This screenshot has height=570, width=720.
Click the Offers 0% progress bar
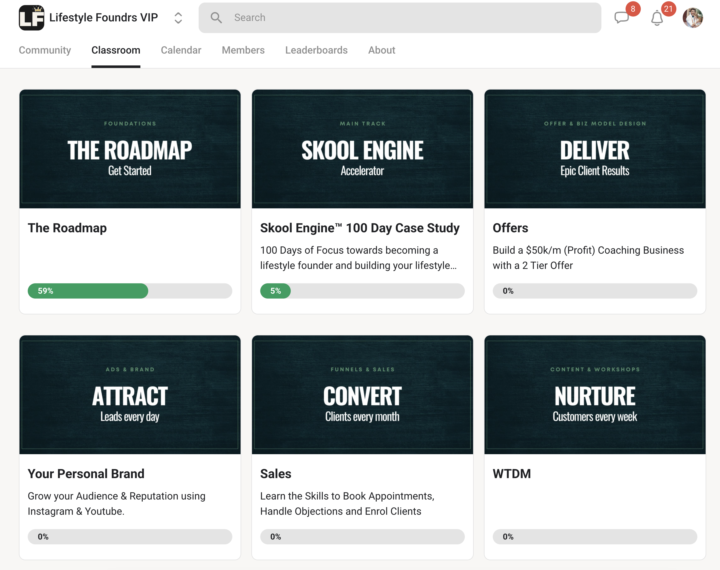595,291
